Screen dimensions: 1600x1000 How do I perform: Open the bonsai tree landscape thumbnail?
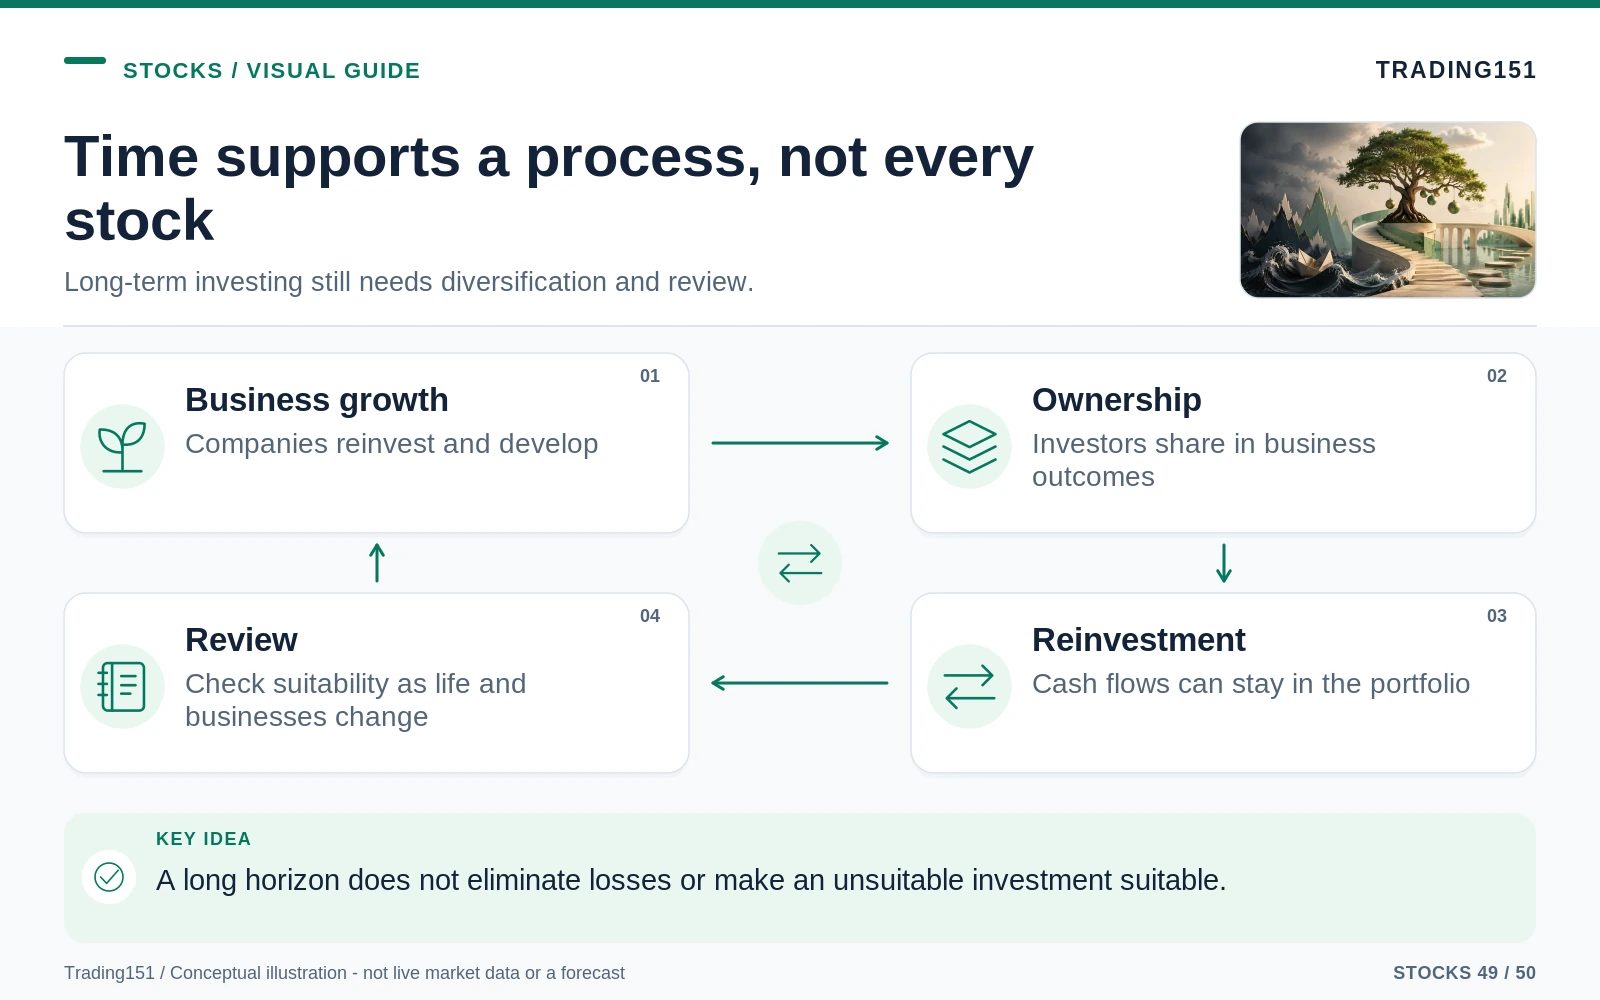pyautogui.click(x=1388, y=210)
